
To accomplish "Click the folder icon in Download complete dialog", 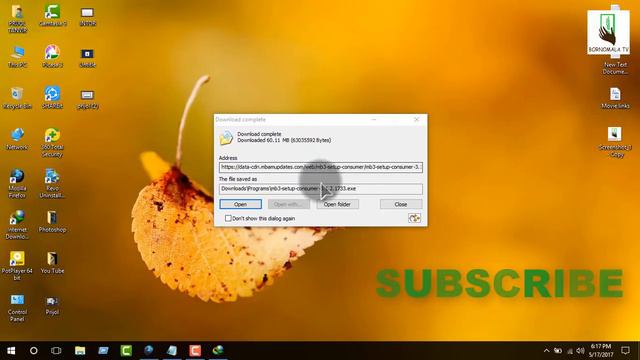I will click(x=226, y=138).
